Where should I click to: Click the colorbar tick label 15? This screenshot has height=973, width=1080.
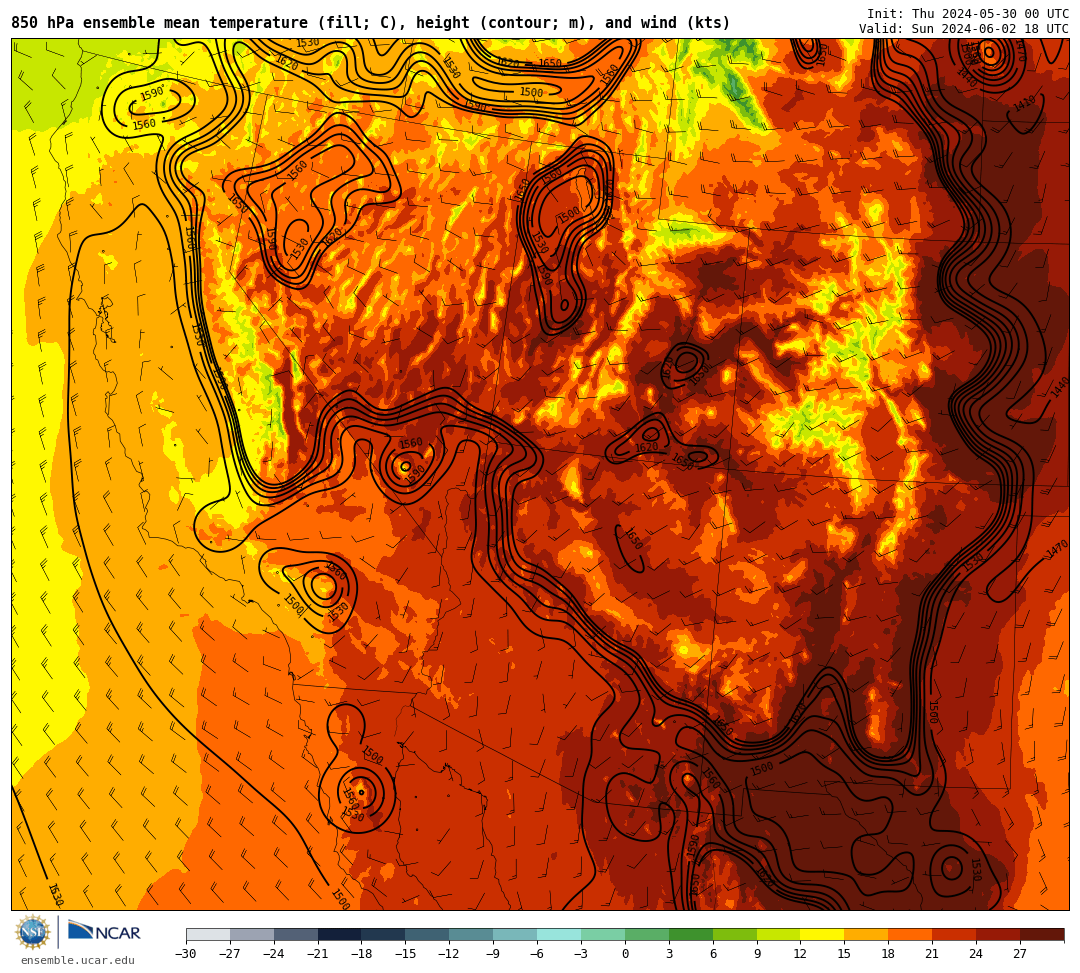pos(844,954)
